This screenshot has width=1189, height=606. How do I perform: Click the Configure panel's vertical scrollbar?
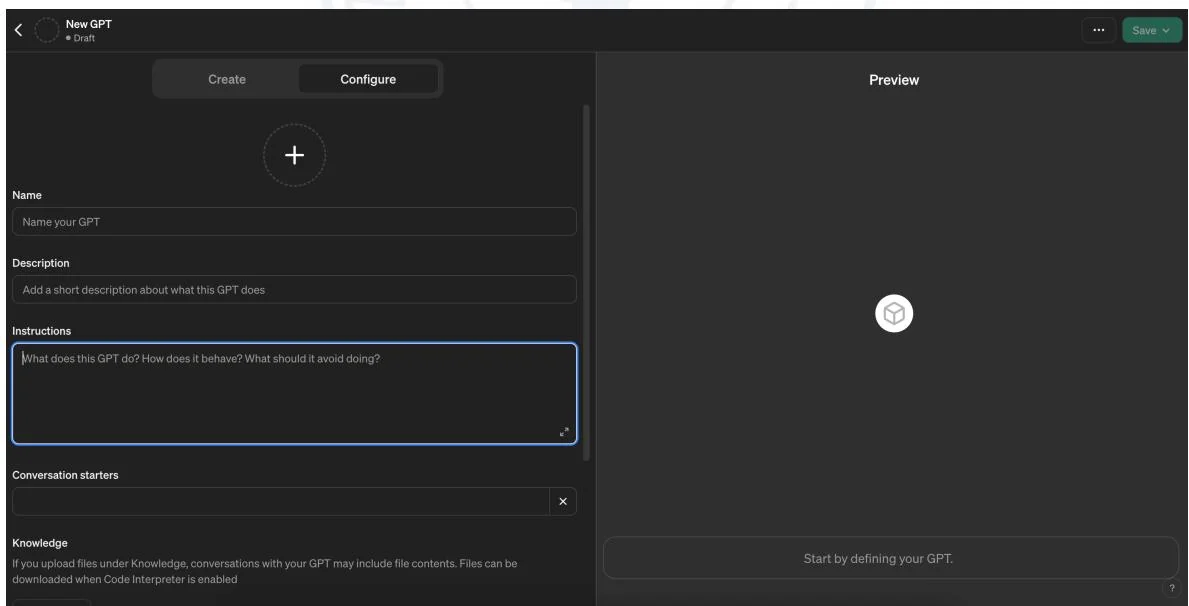pyautogui.click(x=586, y=280)
